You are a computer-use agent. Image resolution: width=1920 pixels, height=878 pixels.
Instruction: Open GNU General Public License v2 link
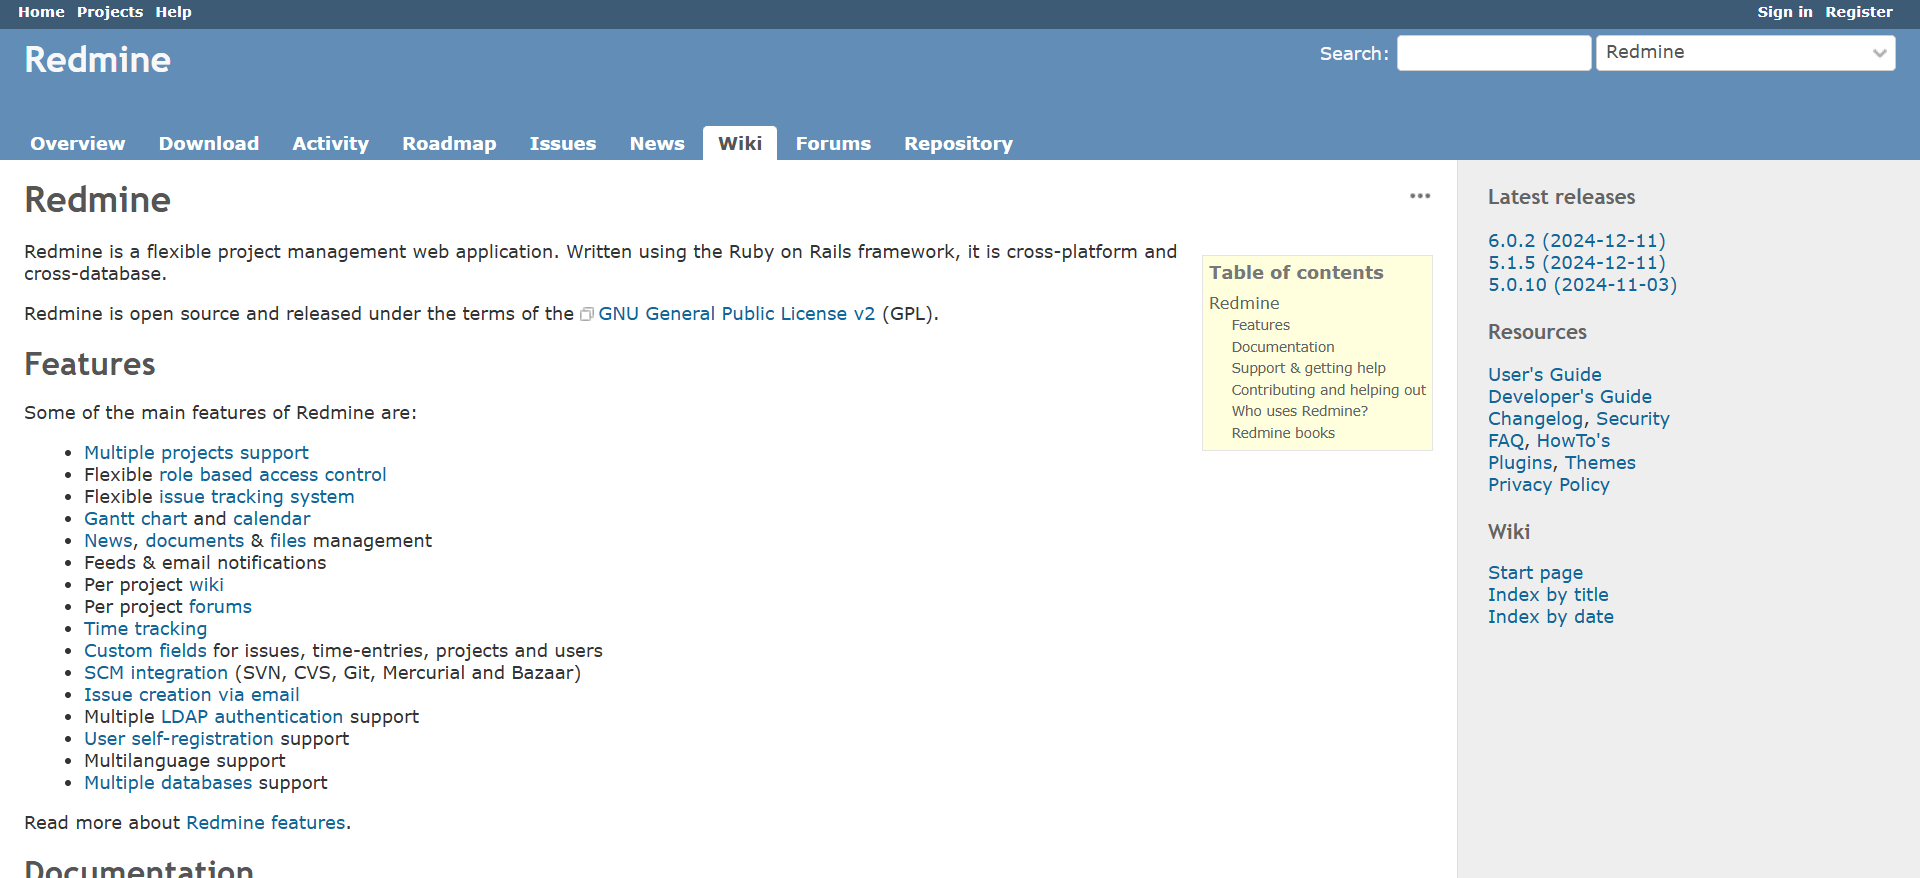point(736,314)
